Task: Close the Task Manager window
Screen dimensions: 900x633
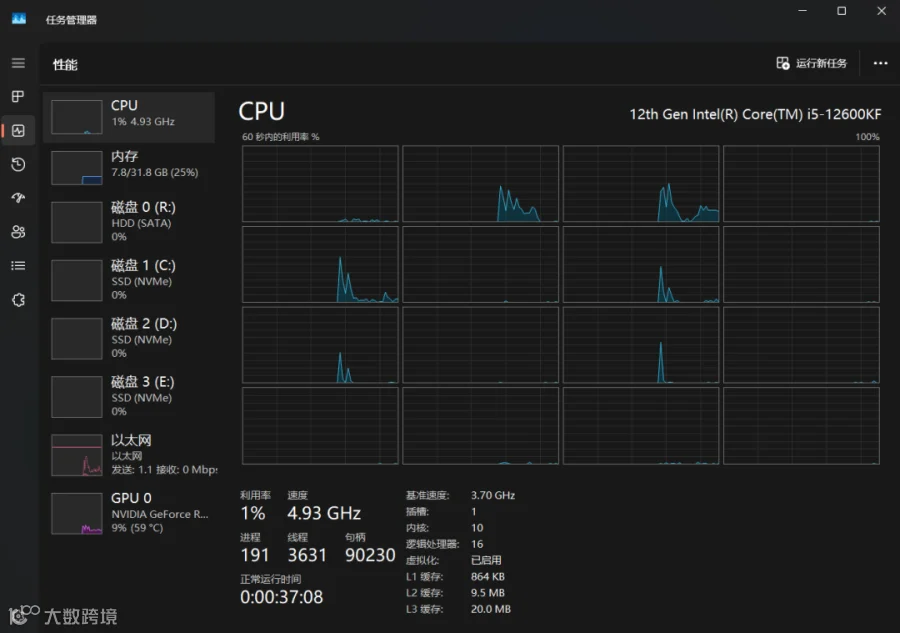Action: click(882, 11)
